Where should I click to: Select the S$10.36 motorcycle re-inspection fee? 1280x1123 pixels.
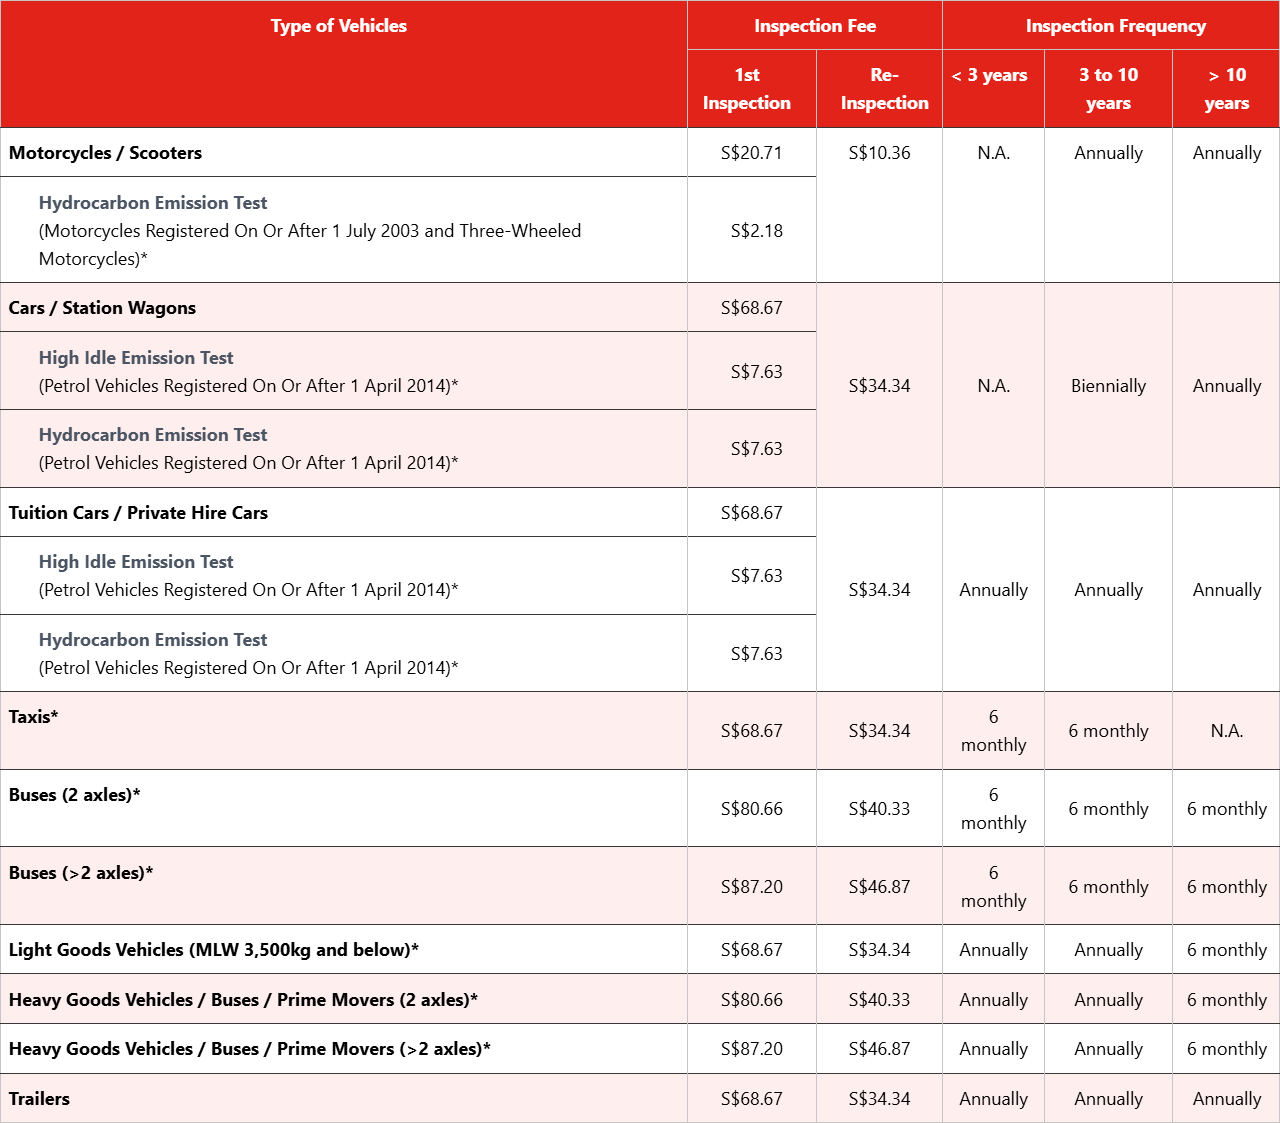click(879, 153)
